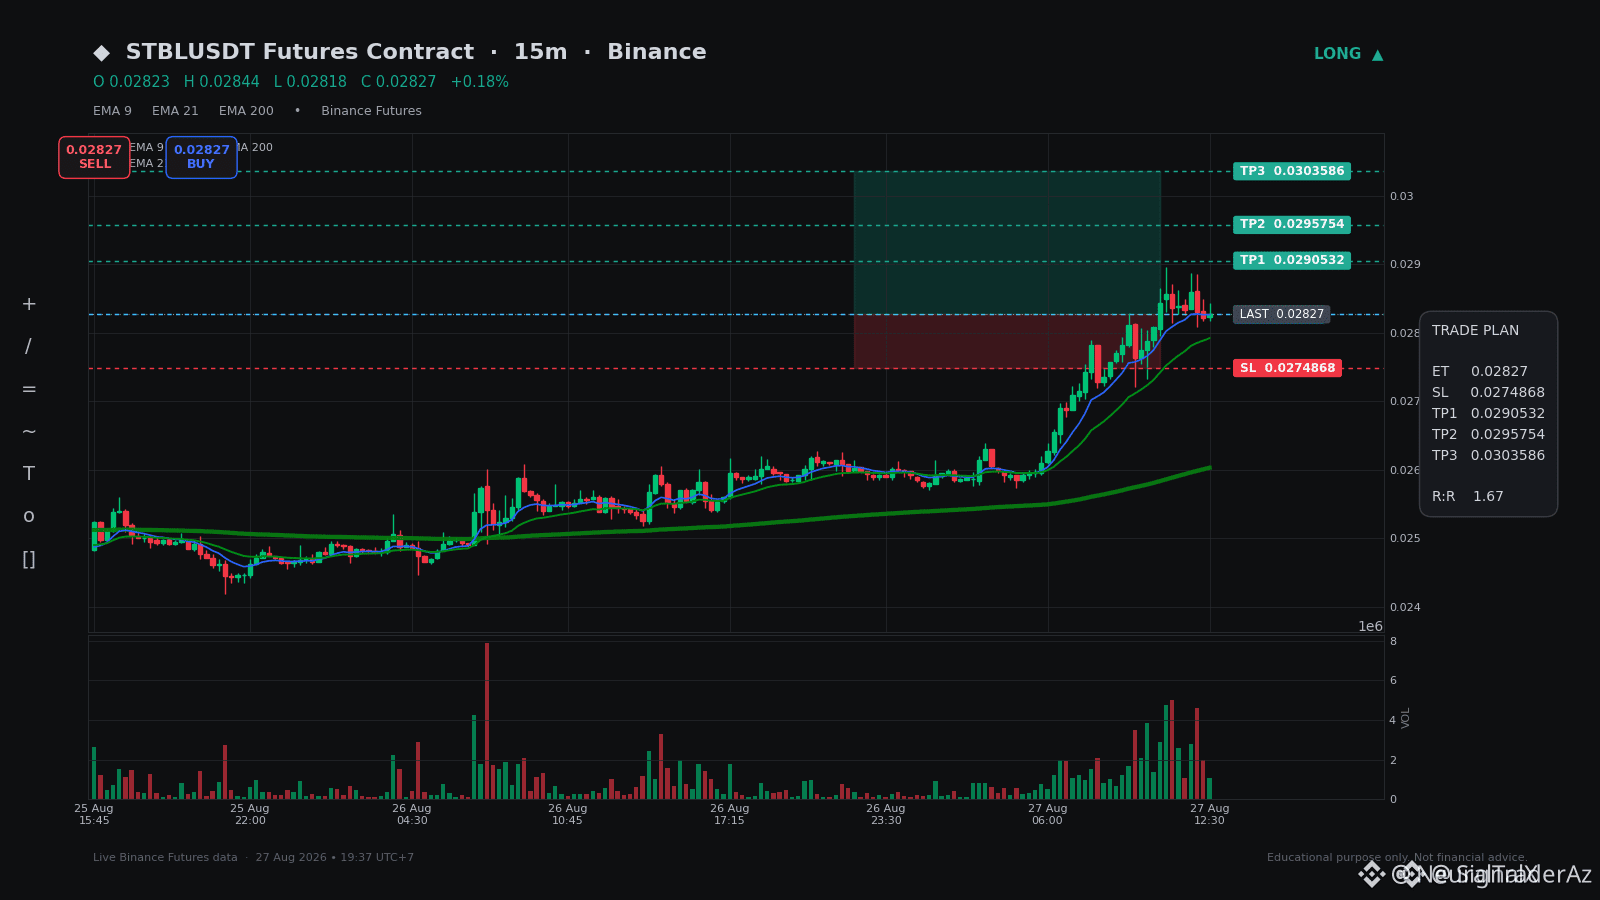Viewport: 1600px width, 900px height.
Task: Click the LONG direction indicator
Action: click(x=1348, y=54)
